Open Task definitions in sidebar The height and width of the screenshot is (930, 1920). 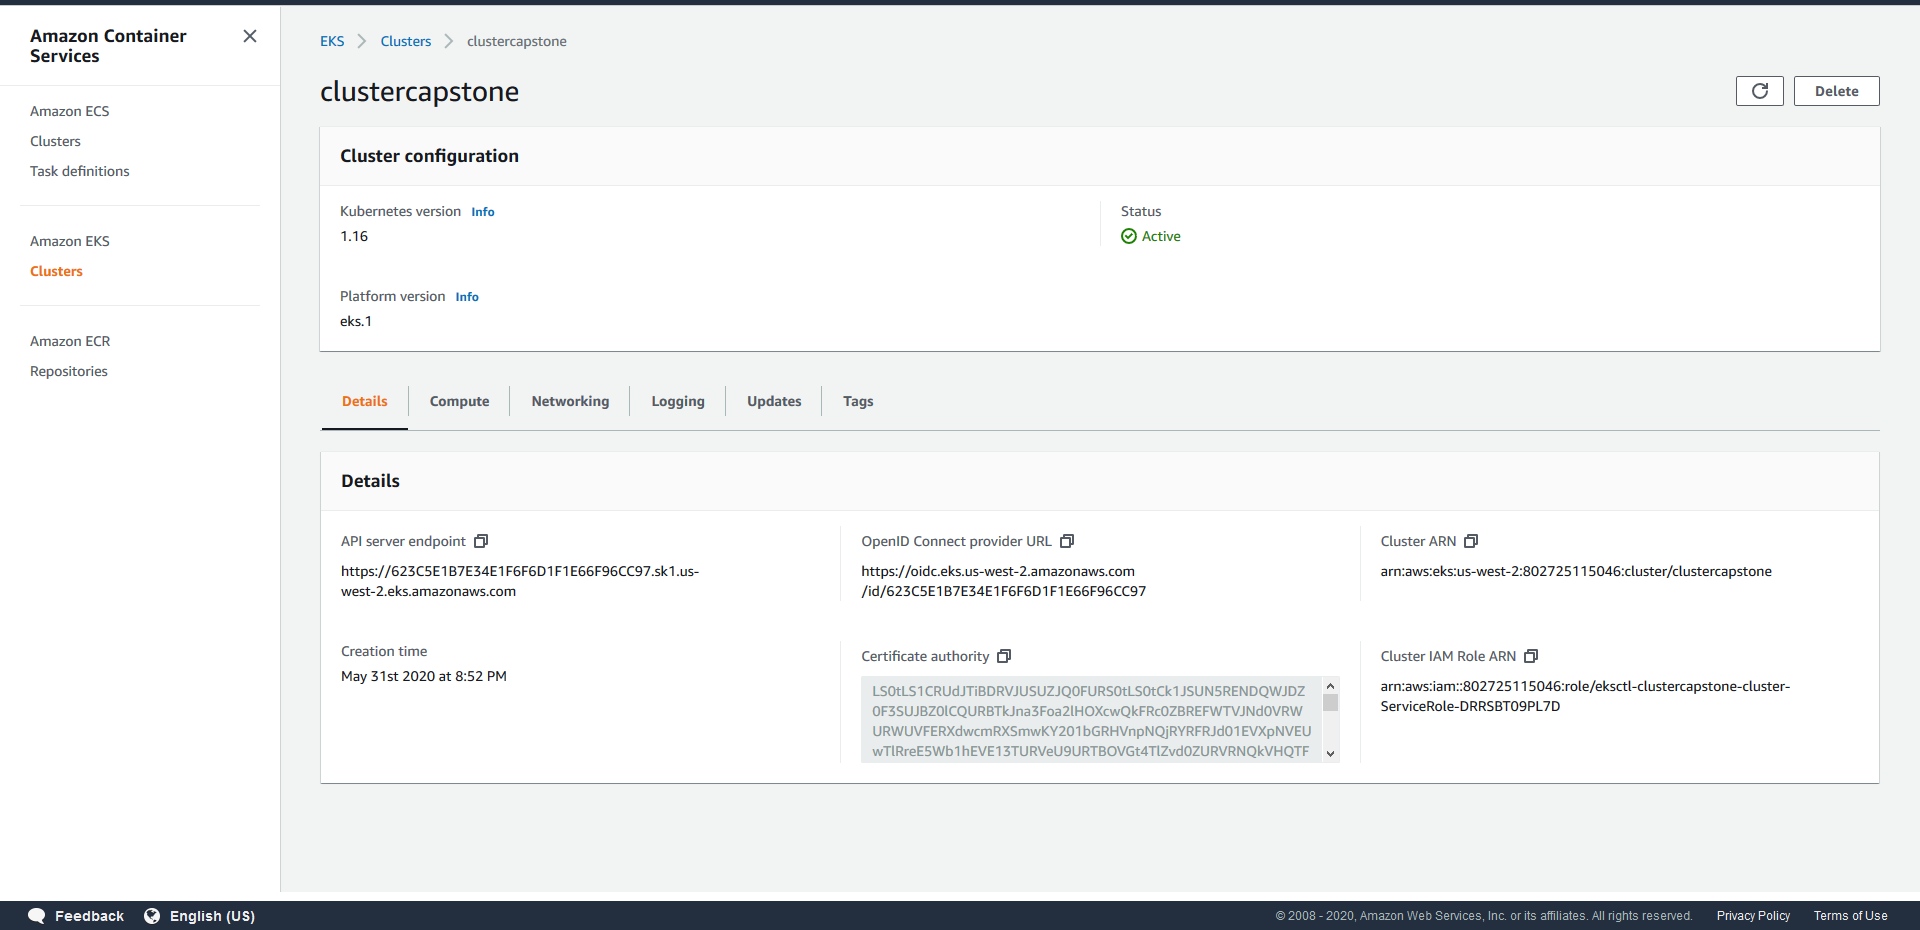tap(80, 171)
